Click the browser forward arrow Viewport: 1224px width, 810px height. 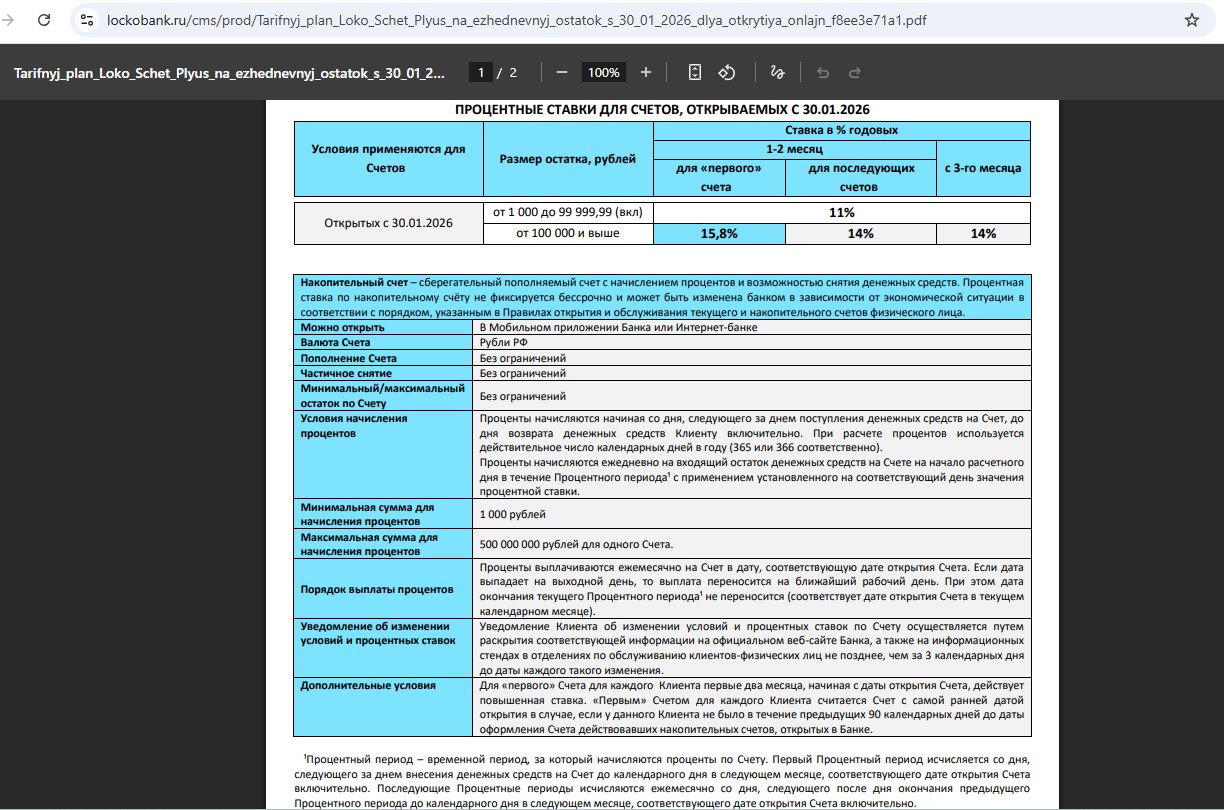[x=9, y=20]
